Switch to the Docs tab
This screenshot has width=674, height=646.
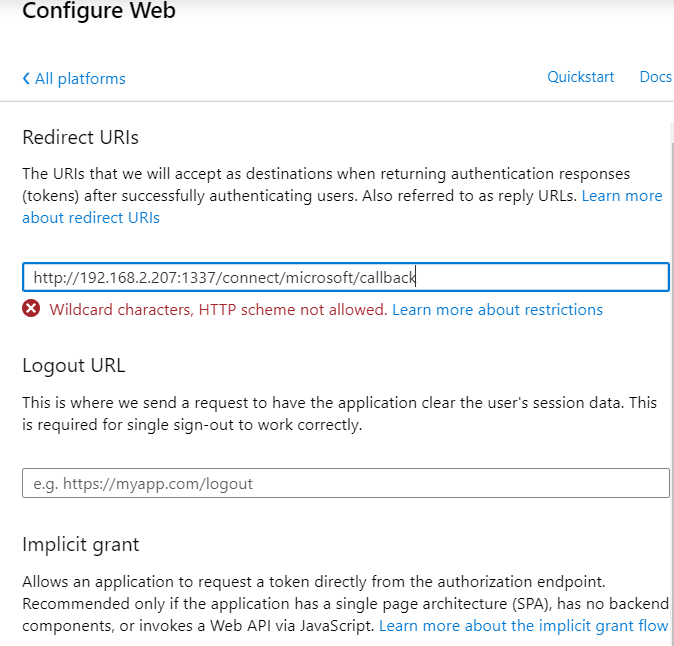[655, 77]
